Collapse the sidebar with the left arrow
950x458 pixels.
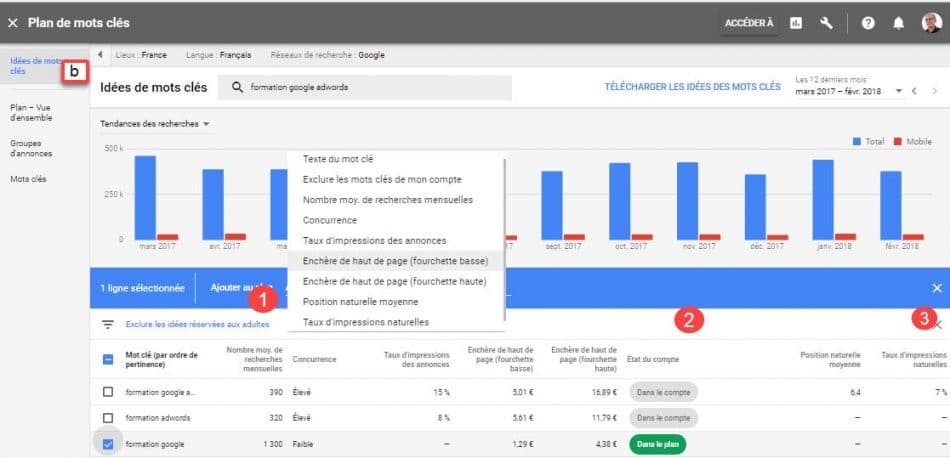100,55
